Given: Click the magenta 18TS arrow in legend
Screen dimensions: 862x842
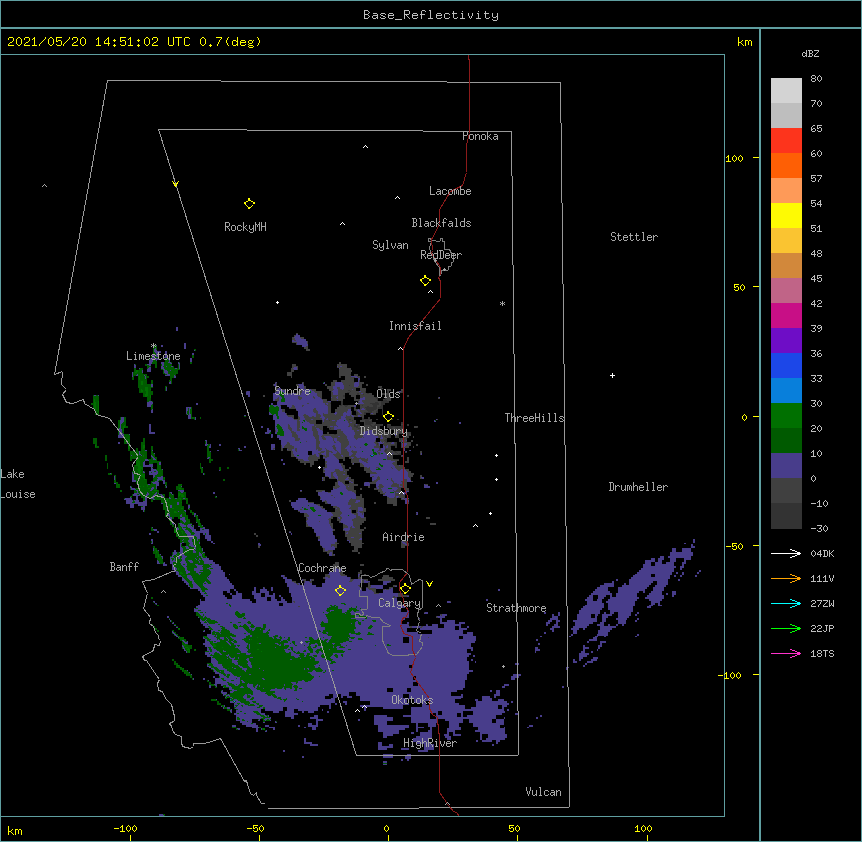Looking at the screenshot, I should click(786, 653).
